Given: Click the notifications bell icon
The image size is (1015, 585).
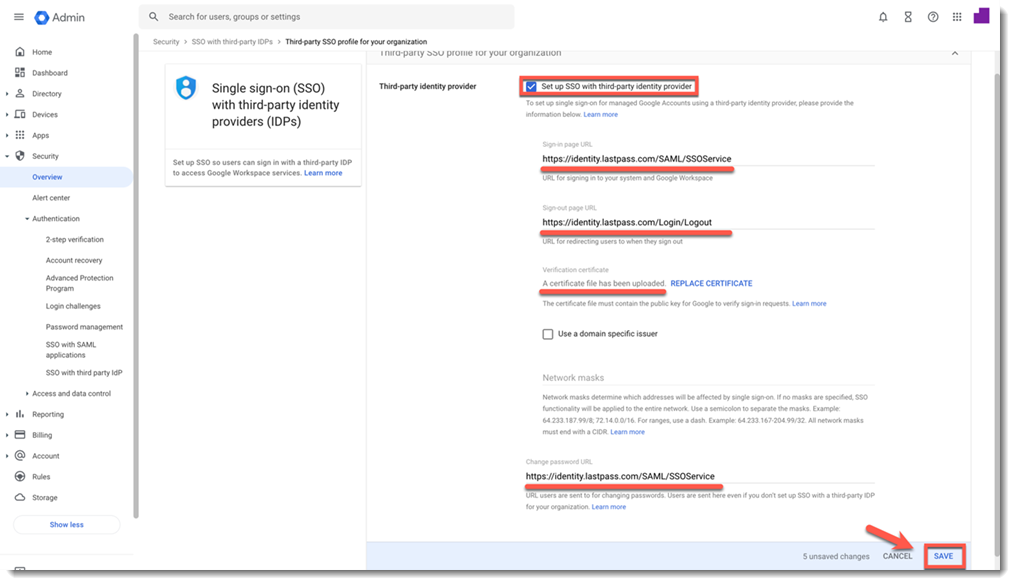Looking at the screenshot, I should tap(883, 17).
